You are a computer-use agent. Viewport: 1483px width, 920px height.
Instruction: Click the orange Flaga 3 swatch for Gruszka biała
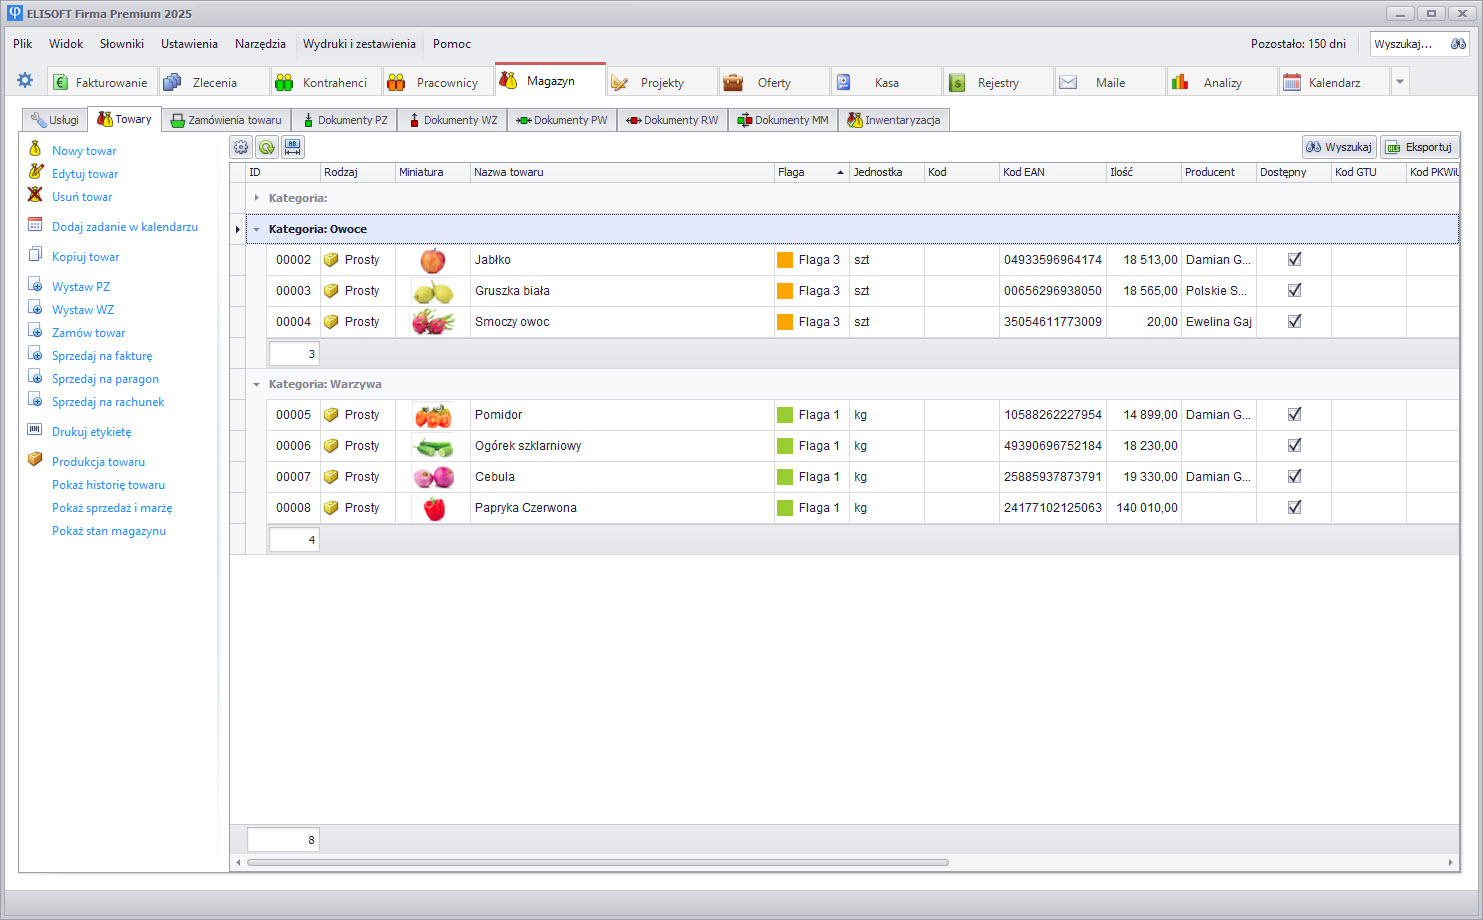785,290
